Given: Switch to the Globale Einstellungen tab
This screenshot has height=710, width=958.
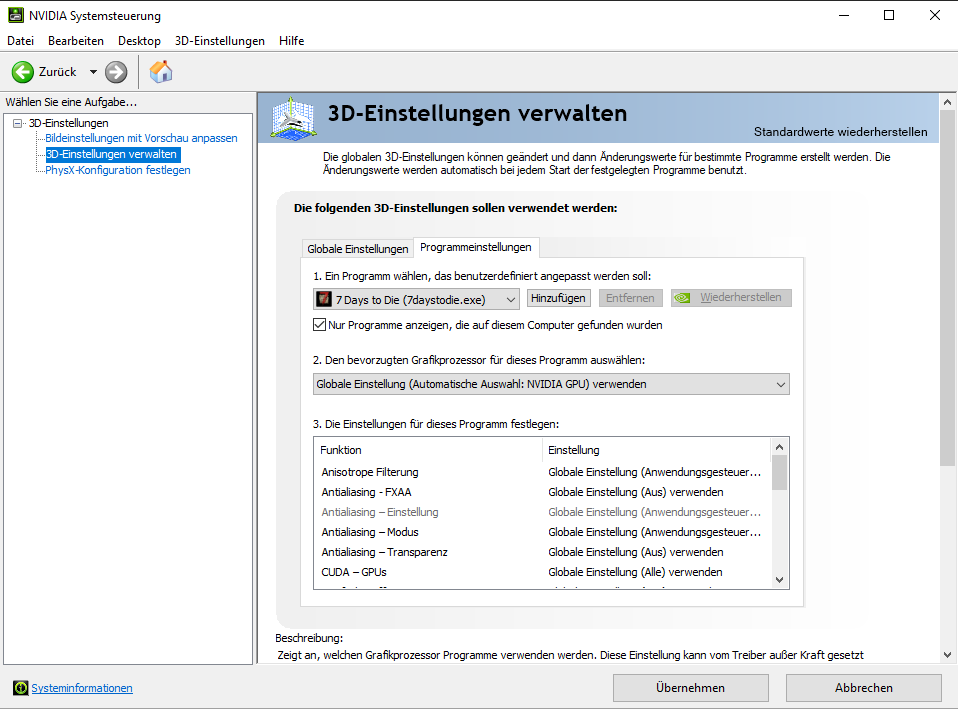Looking at the screenshot, I should [357, 249].
